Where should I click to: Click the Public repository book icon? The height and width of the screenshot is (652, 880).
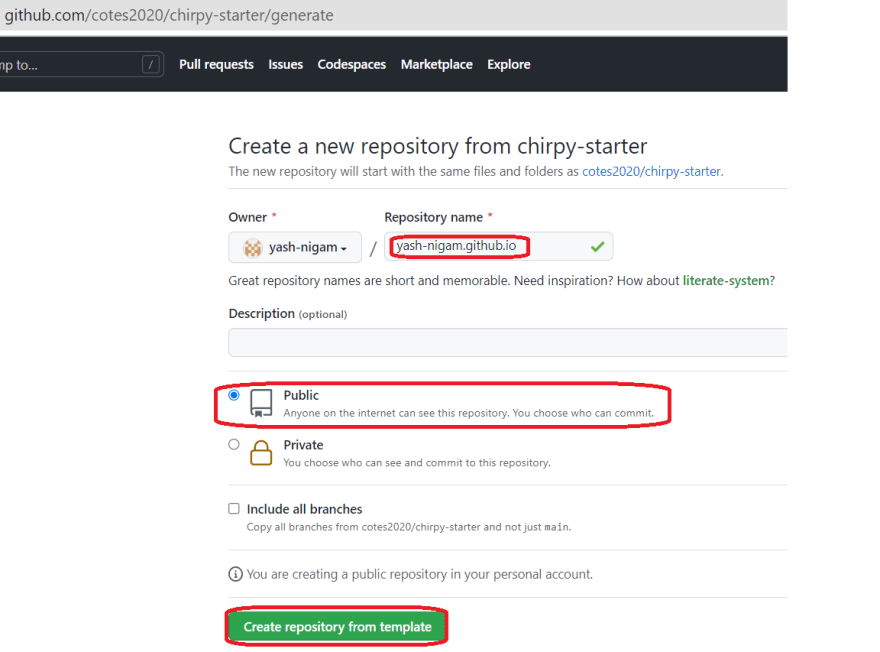coord(261,403)
